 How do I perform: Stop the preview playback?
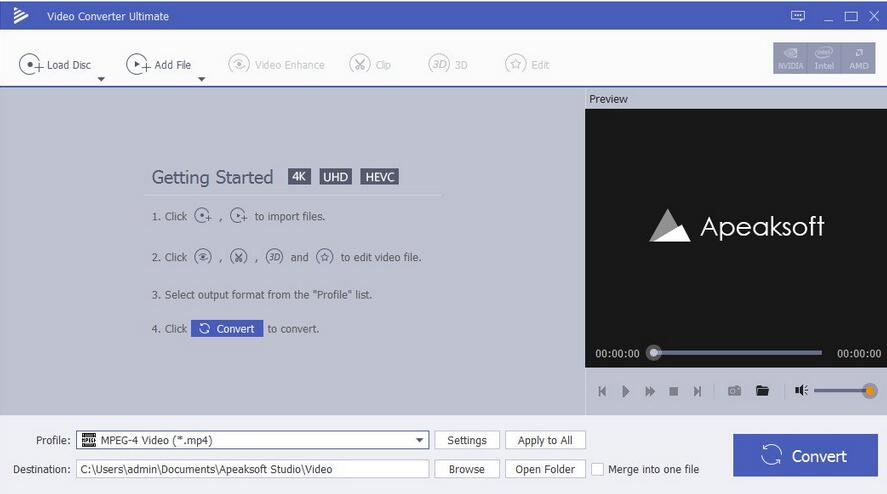click(673, 391)
